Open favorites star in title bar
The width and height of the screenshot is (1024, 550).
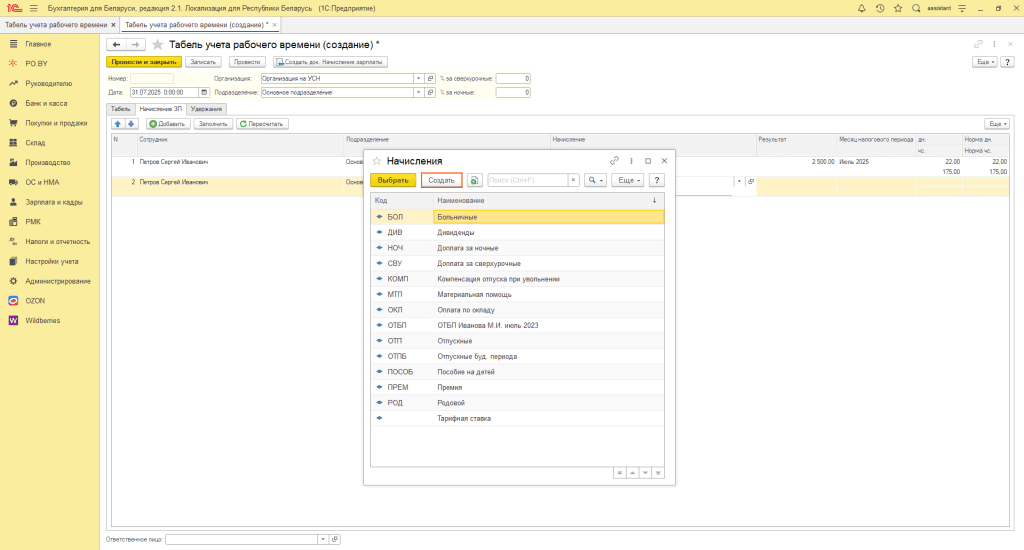coord(898,8)
